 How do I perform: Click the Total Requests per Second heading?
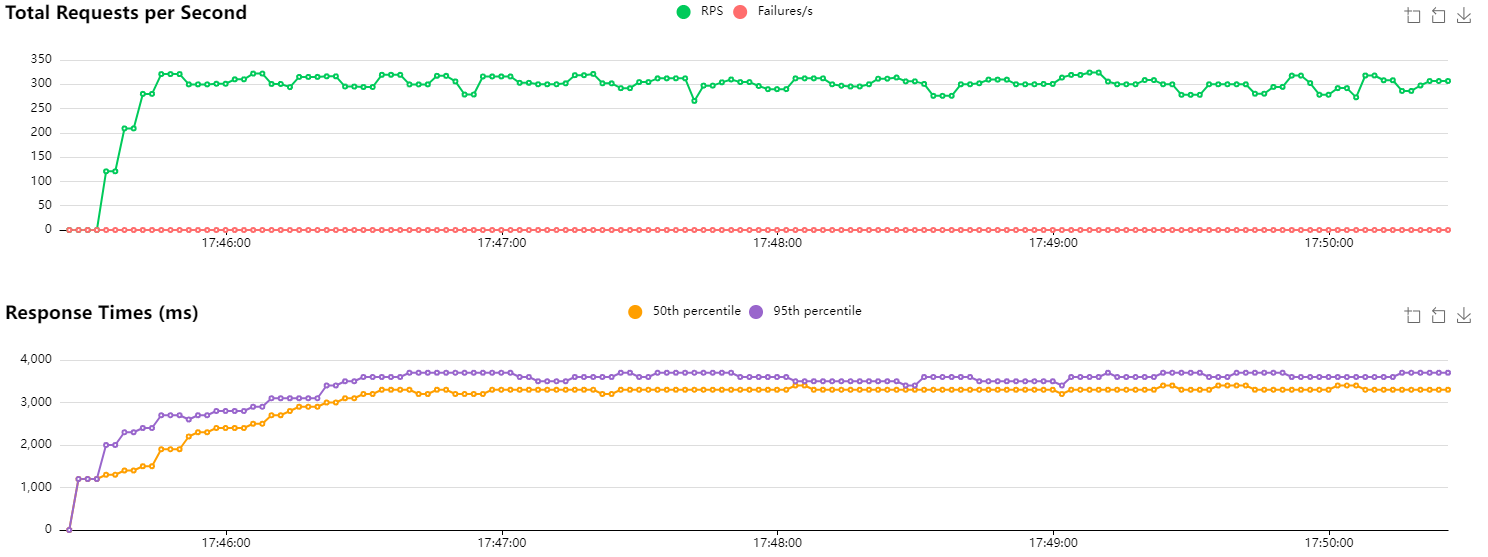(126, 13)
